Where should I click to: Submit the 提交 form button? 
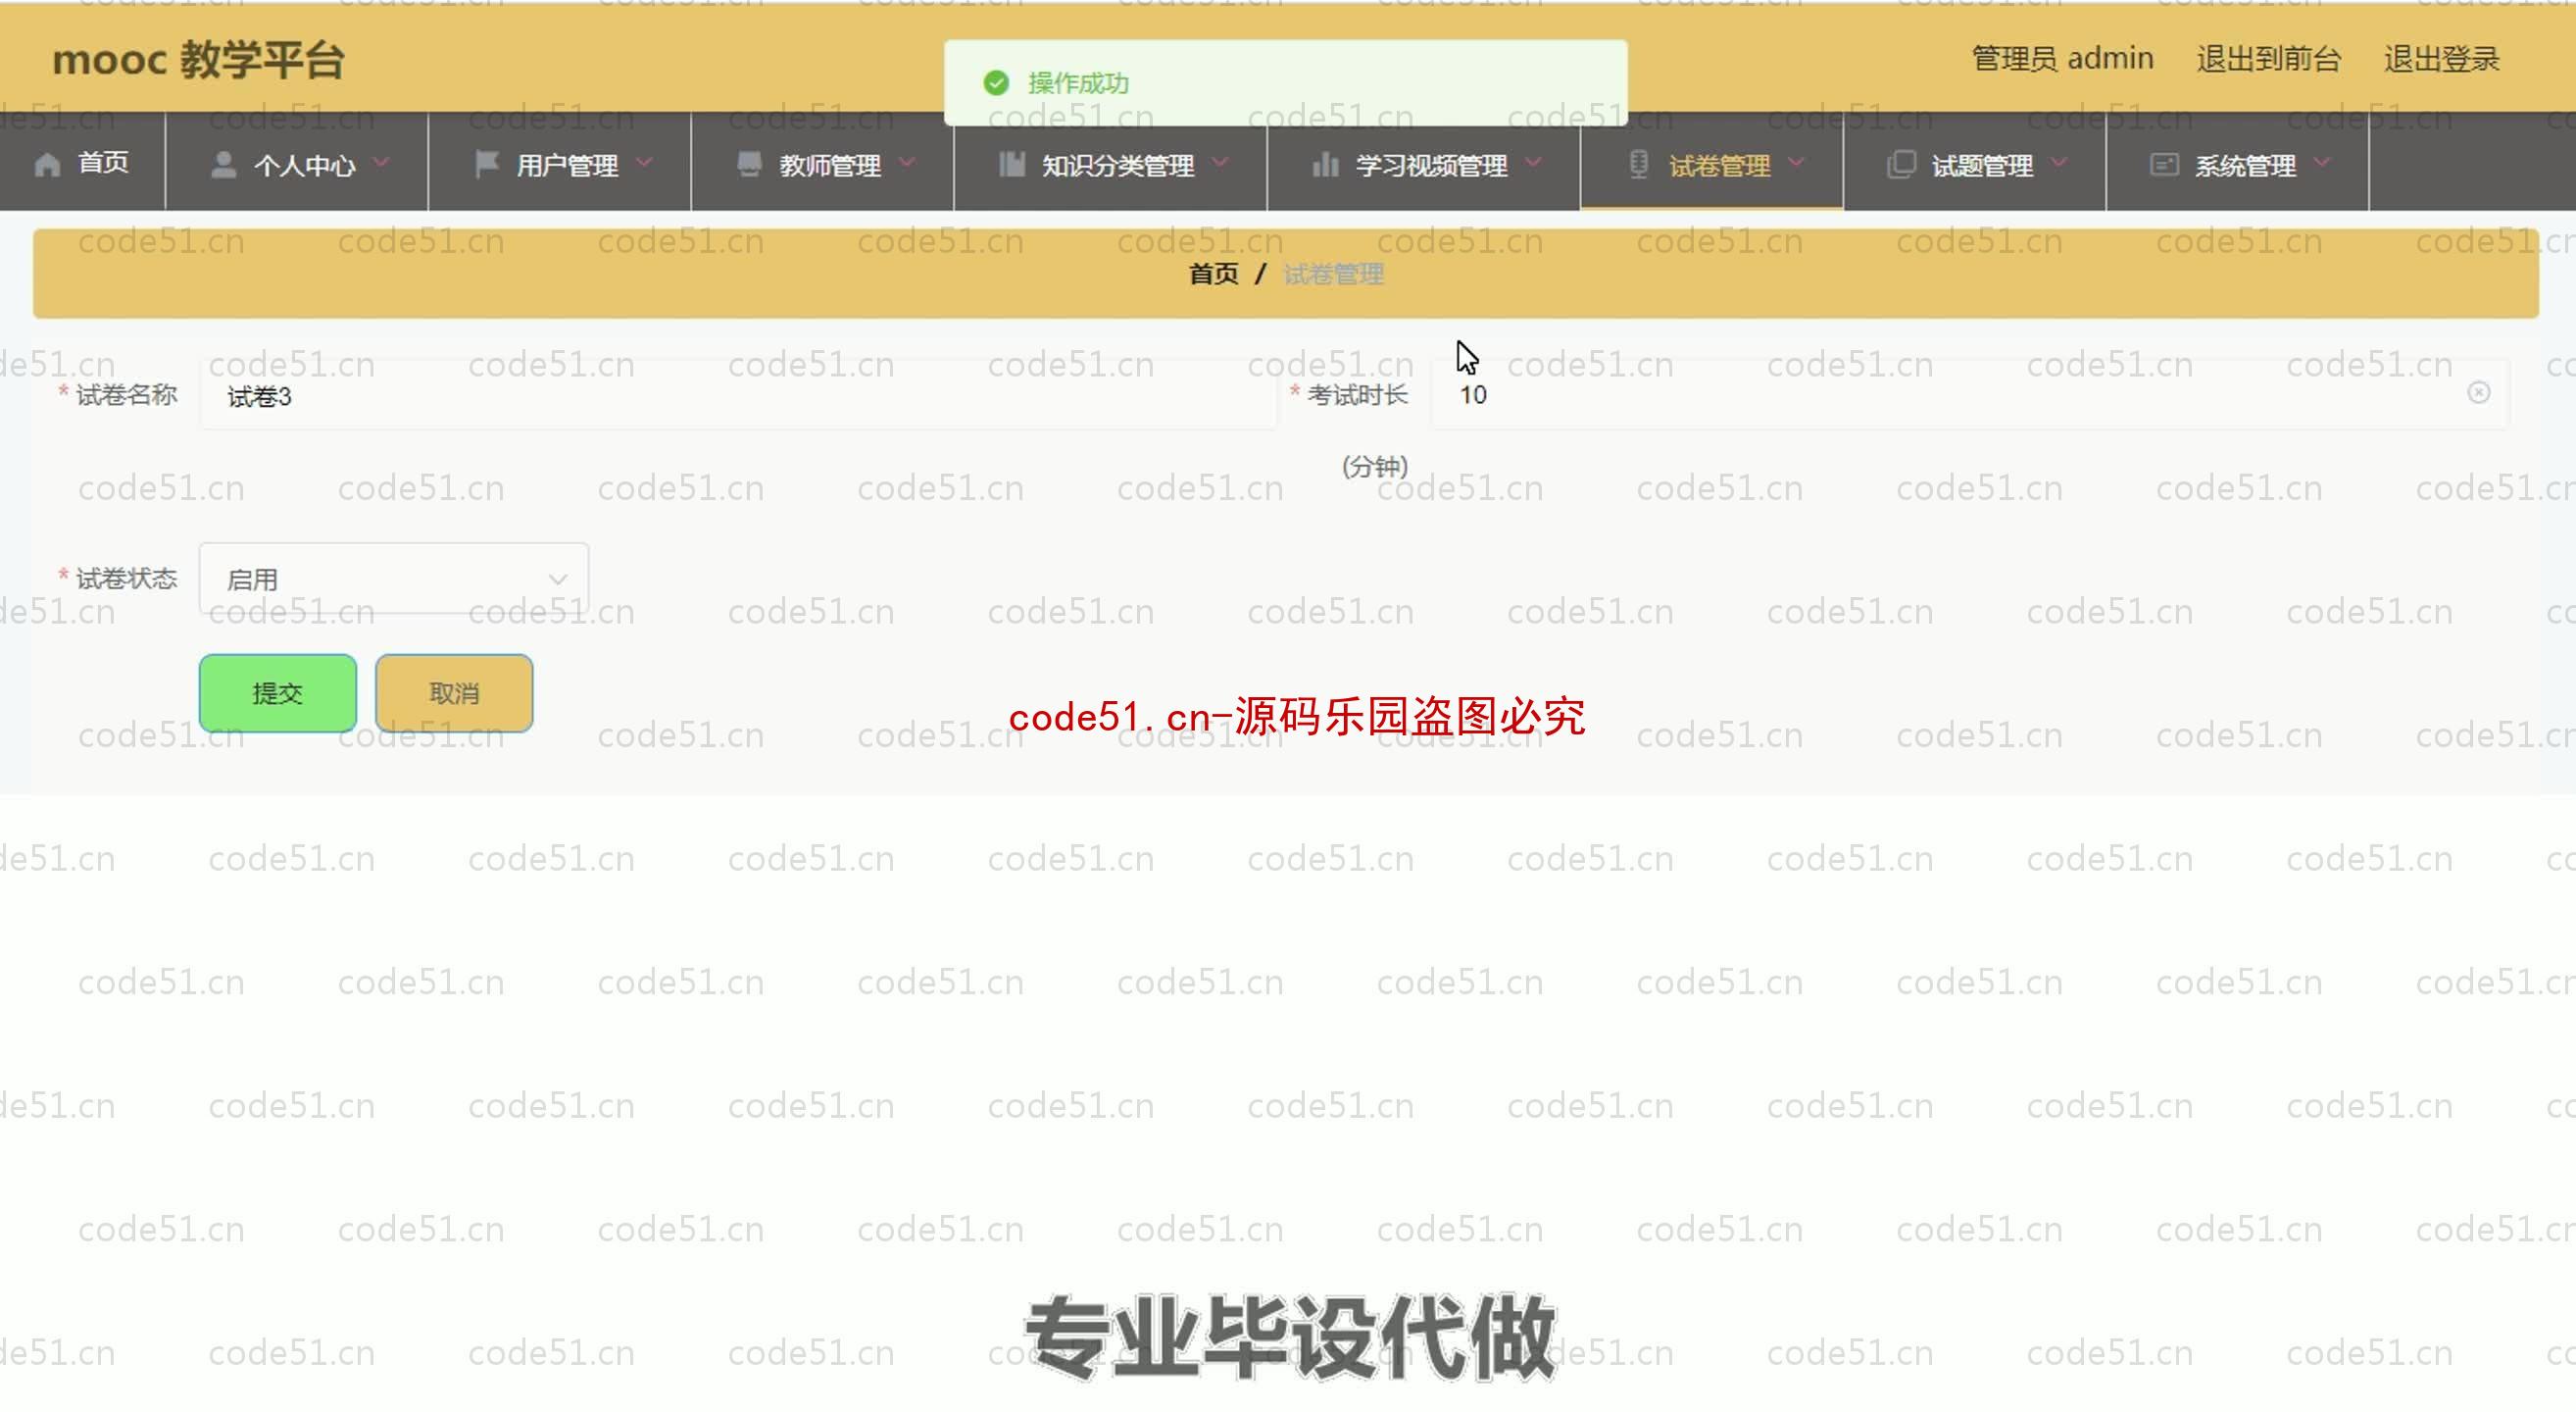pos(276,692)
